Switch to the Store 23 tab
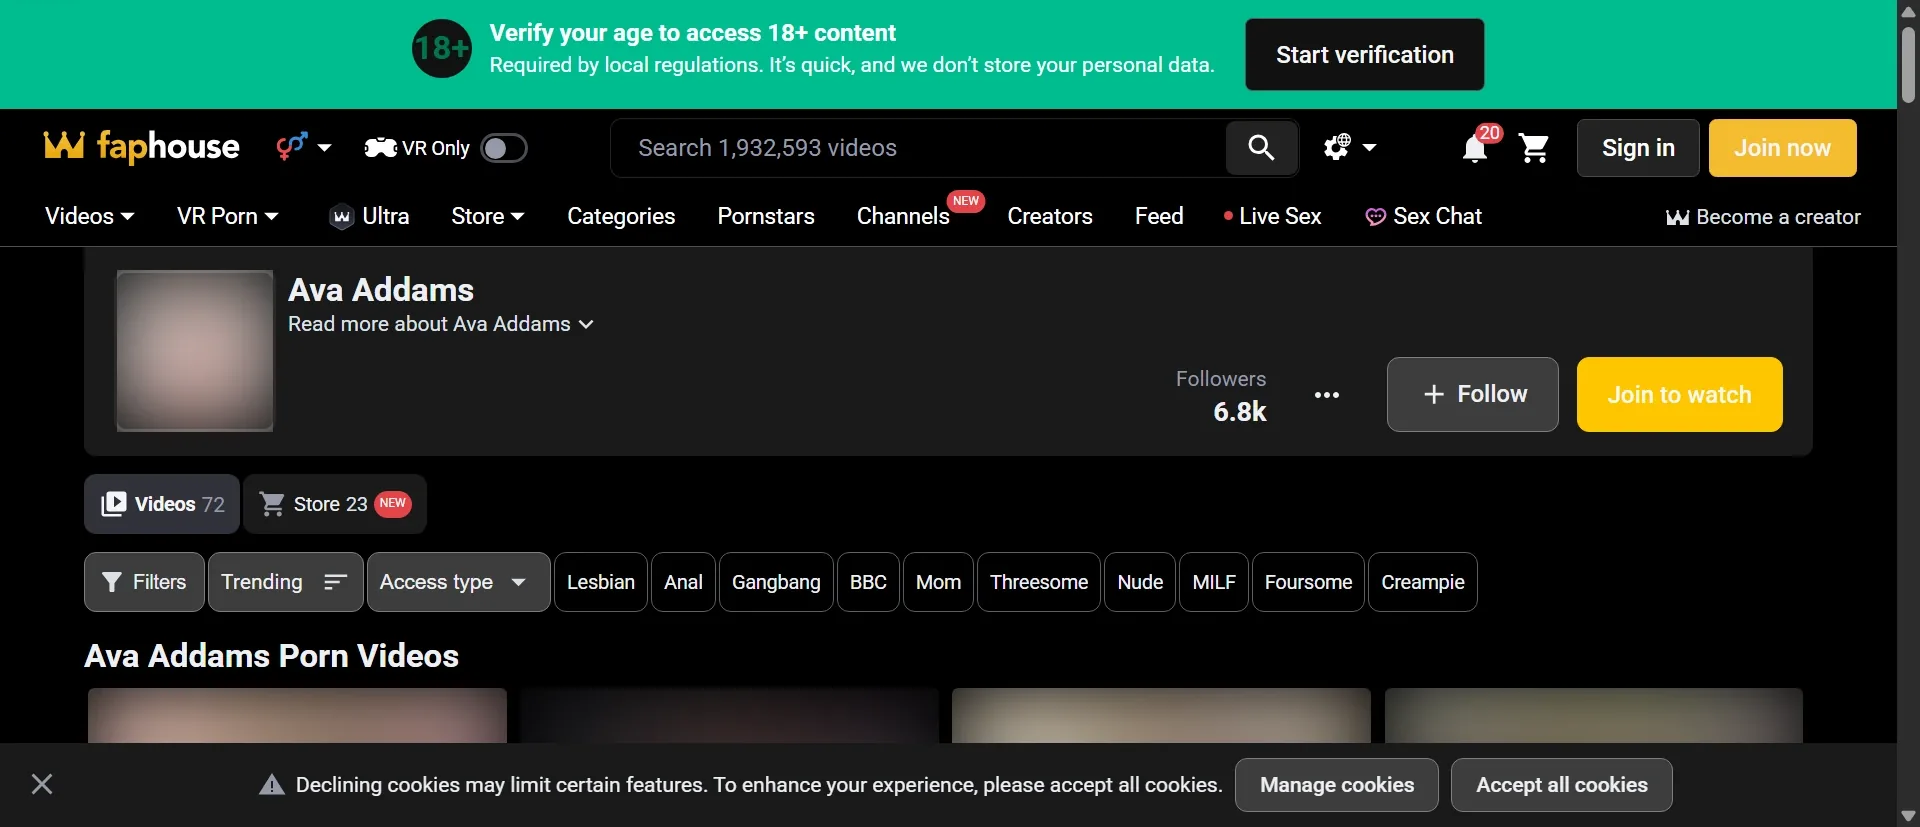This screenshot has height=827, width=1920. point(335,504)
